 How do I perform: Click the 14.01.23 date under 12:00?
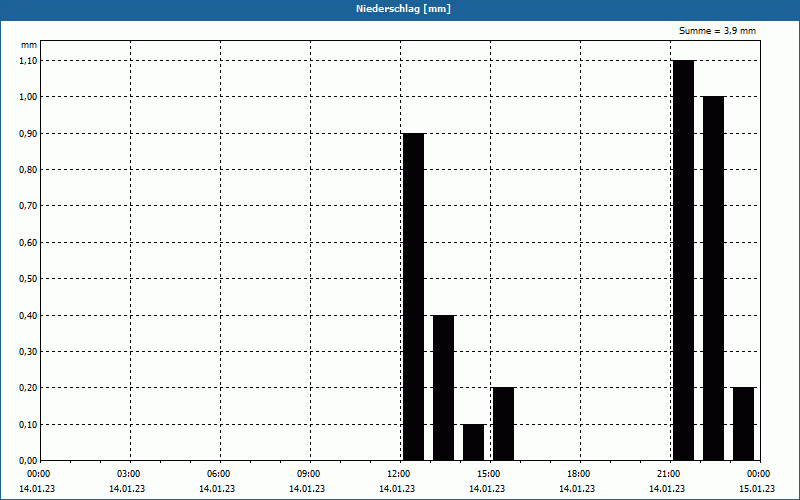pos(397,489)
